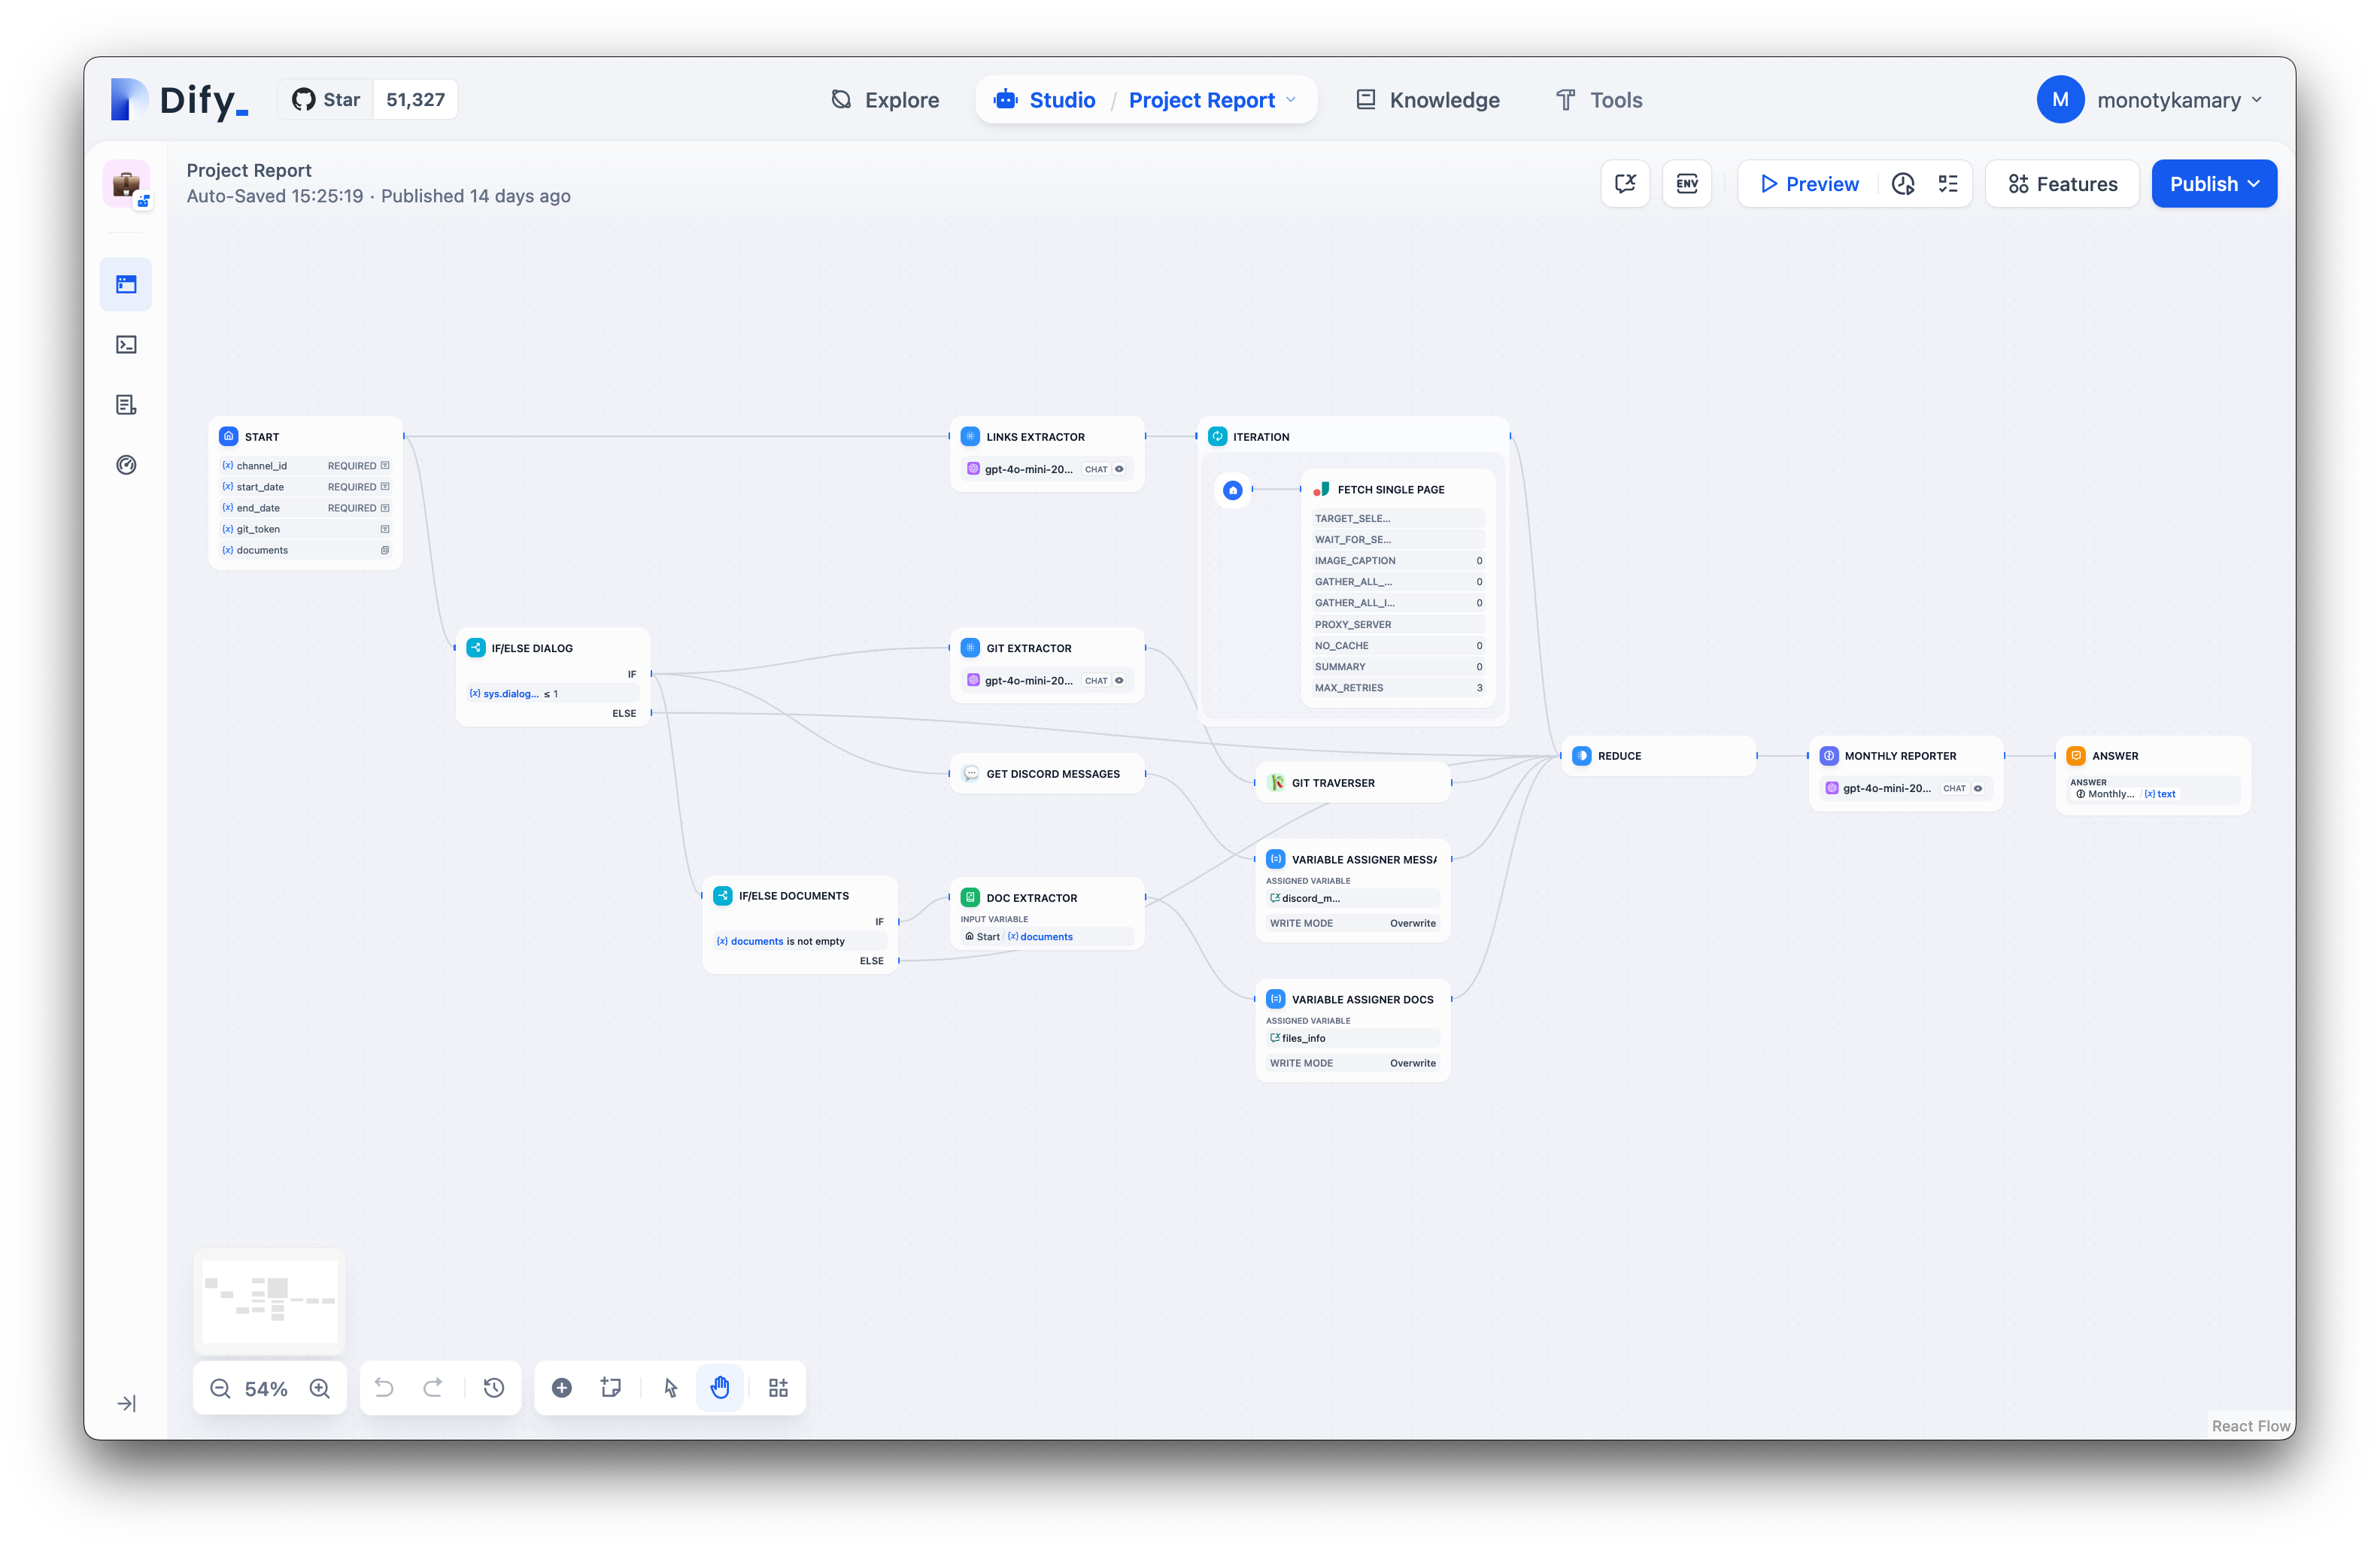Open the Explore tab
Viewport: 2380px width, 1551px height.
click(886, 100)
